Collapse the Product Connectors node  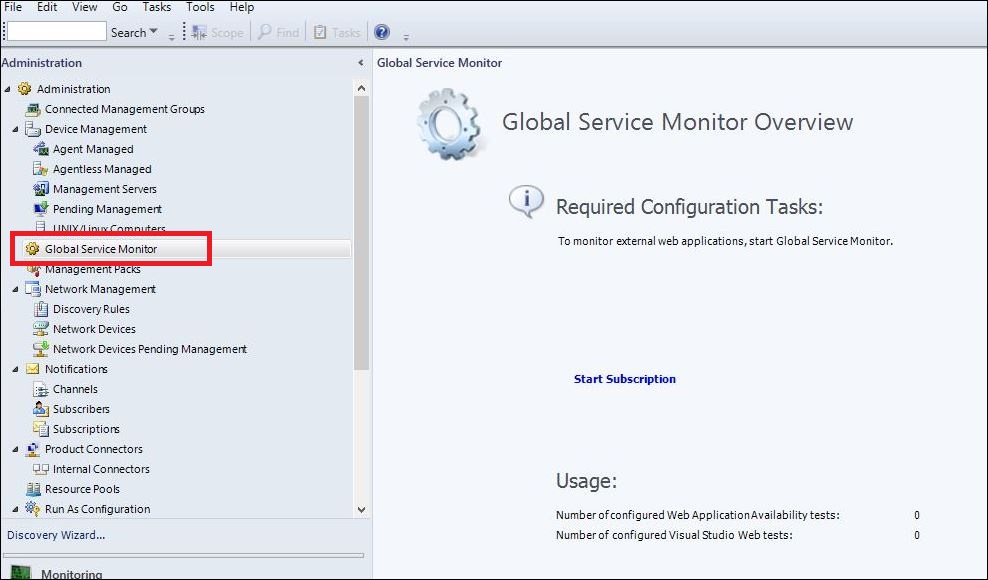coord(16,450)
